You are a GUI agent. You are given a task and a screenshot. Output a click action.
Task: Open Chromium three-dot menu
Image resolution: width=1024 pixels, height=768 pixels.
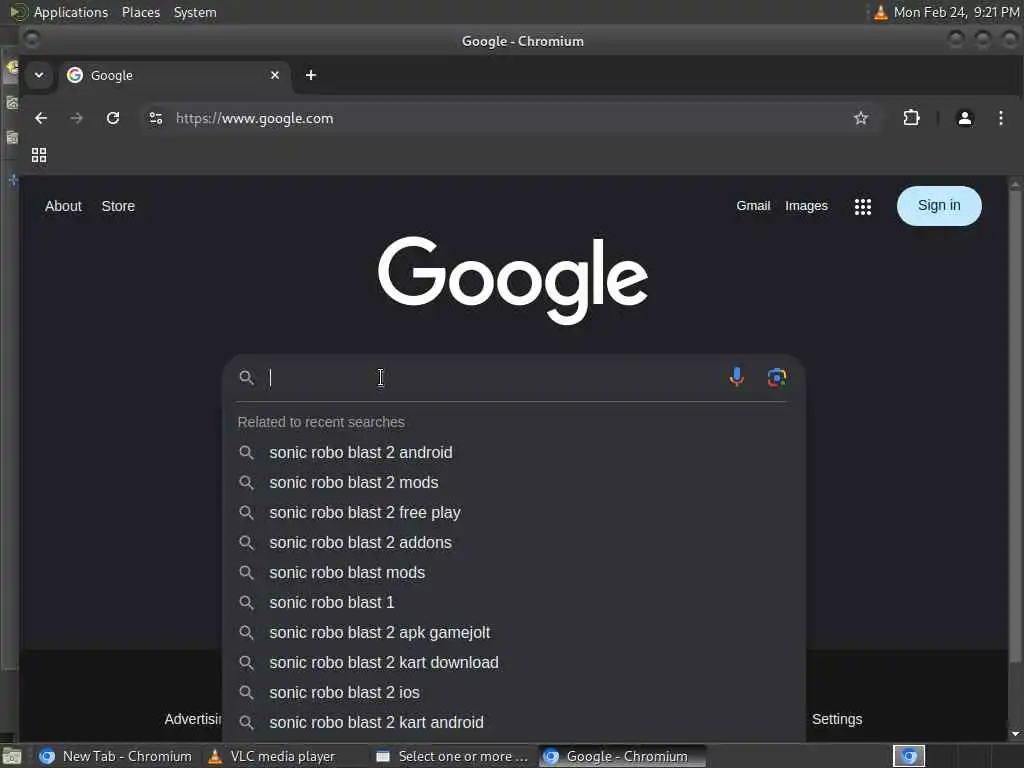pyautogui.click(x=1000, y=118)
